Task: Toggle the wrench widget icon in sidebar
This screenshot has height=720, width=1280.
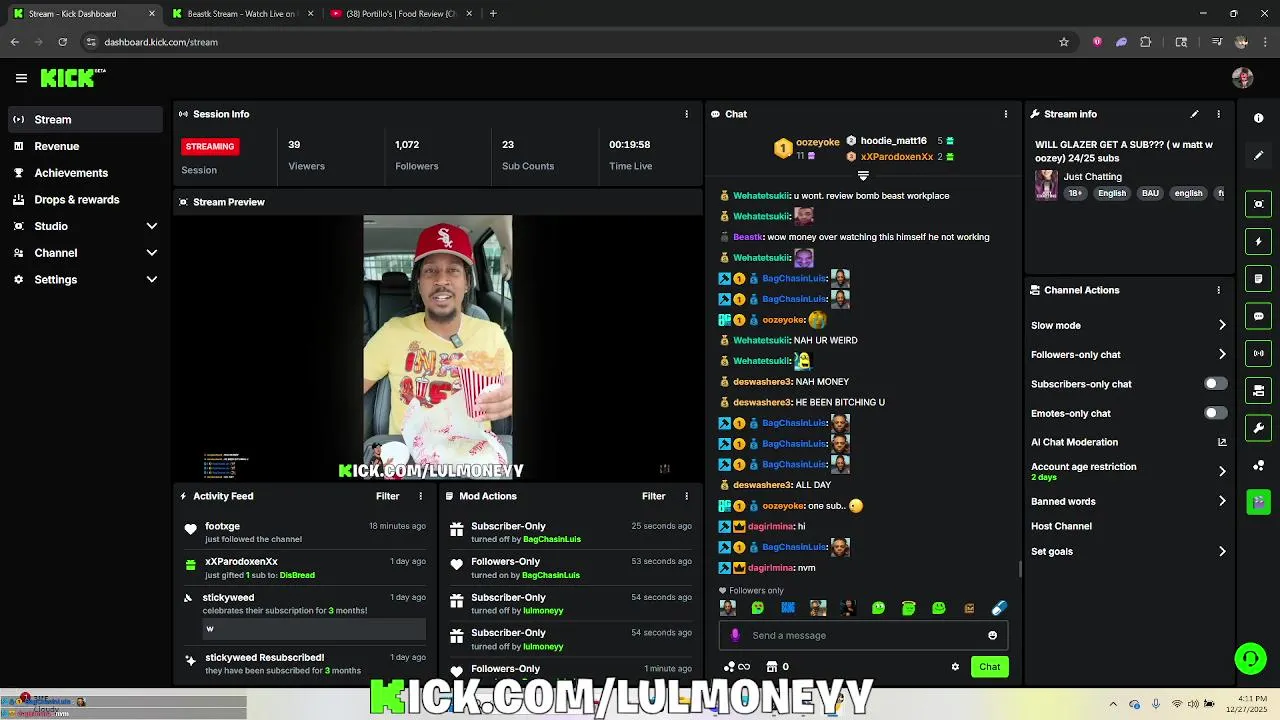Action: [1259, 428]
